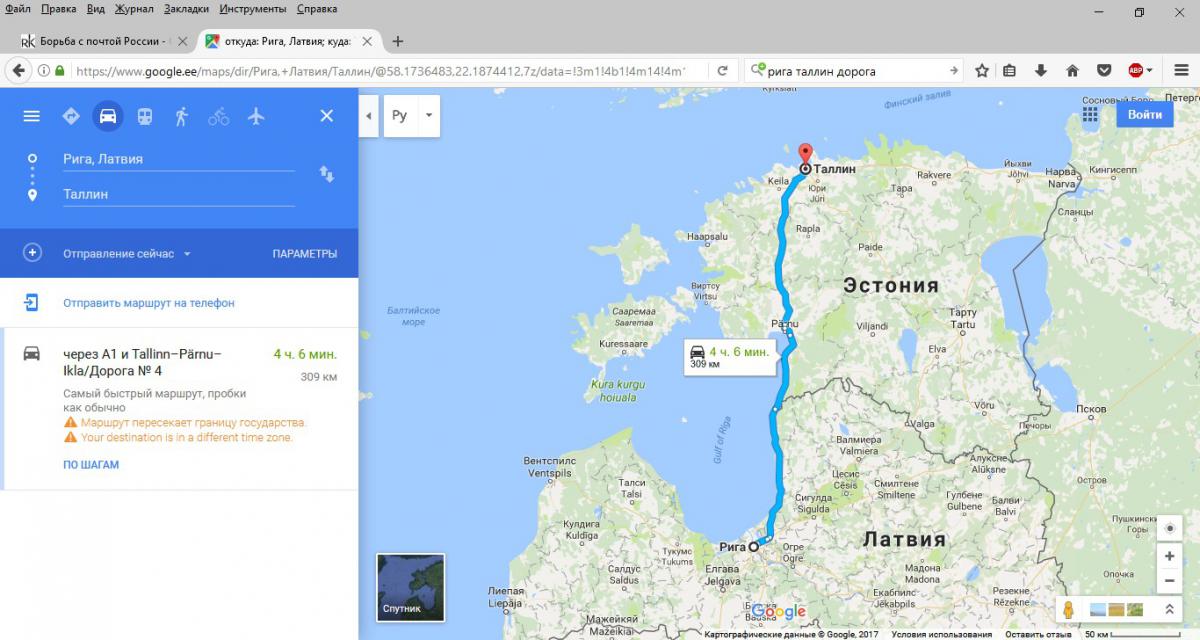
Task: Drop the Street View pegman icon
Action: click(x=1069, y=609)
